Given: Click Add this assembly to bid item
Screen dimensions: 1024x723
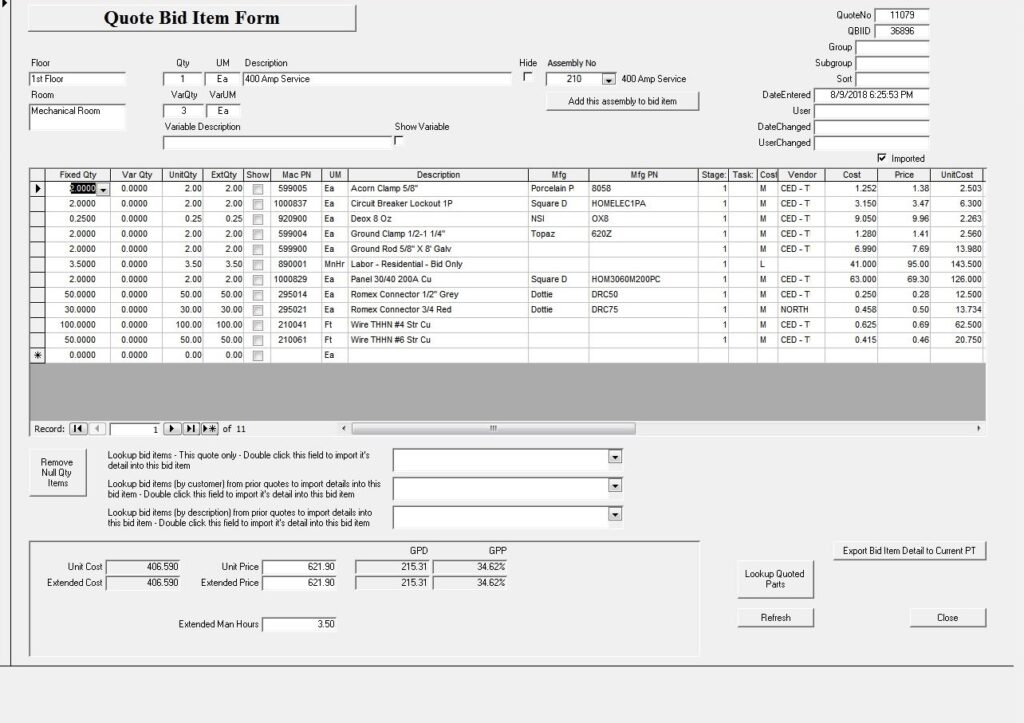Looking at the screenshot, I should pos(622,101).
